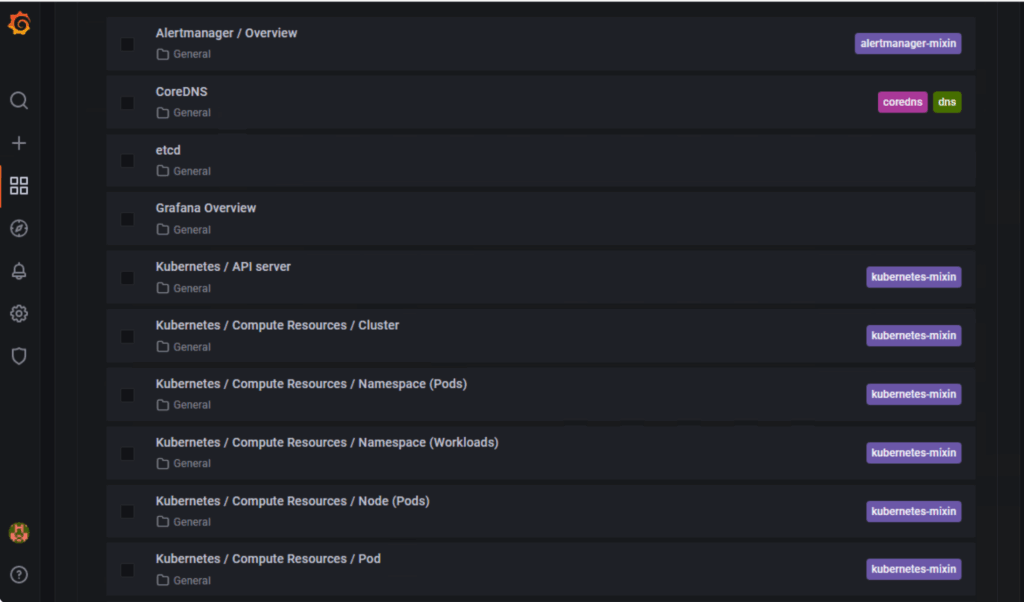Screen dimensions: 1024x602
Task: Open the Configuration gear icon
Action: (19, 314)
